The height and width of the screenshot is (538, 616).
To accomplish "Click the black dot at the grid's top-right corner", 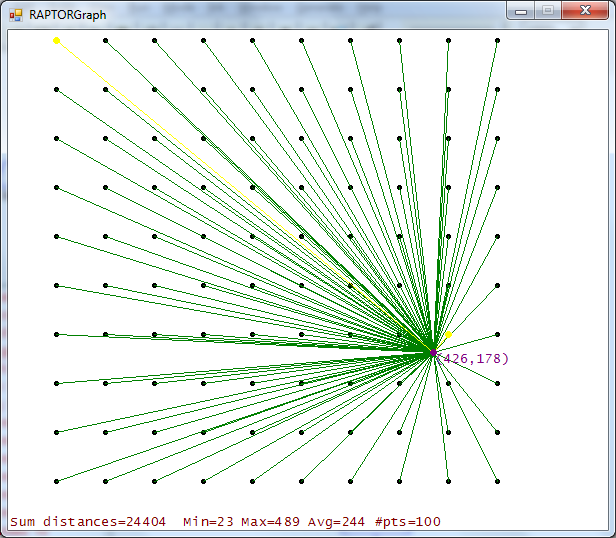I will pos(497,41).
